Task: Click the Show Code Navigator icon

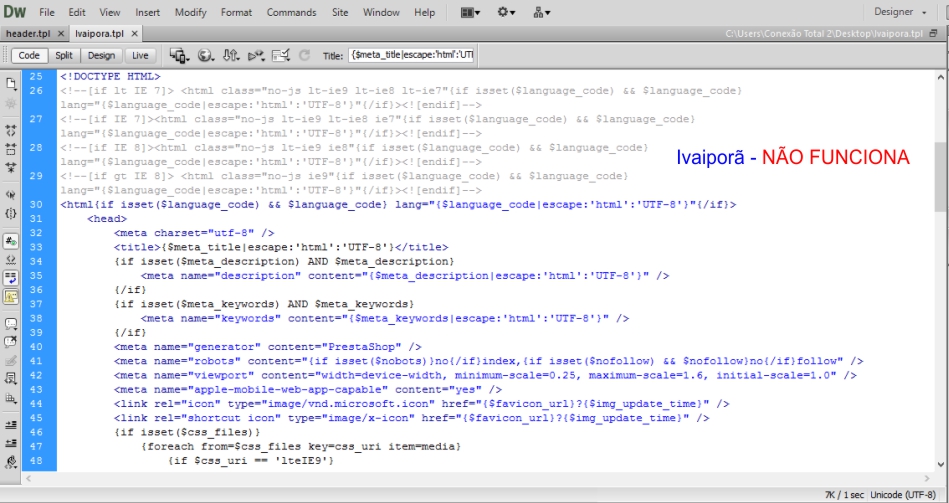Action: click(10, 103)
